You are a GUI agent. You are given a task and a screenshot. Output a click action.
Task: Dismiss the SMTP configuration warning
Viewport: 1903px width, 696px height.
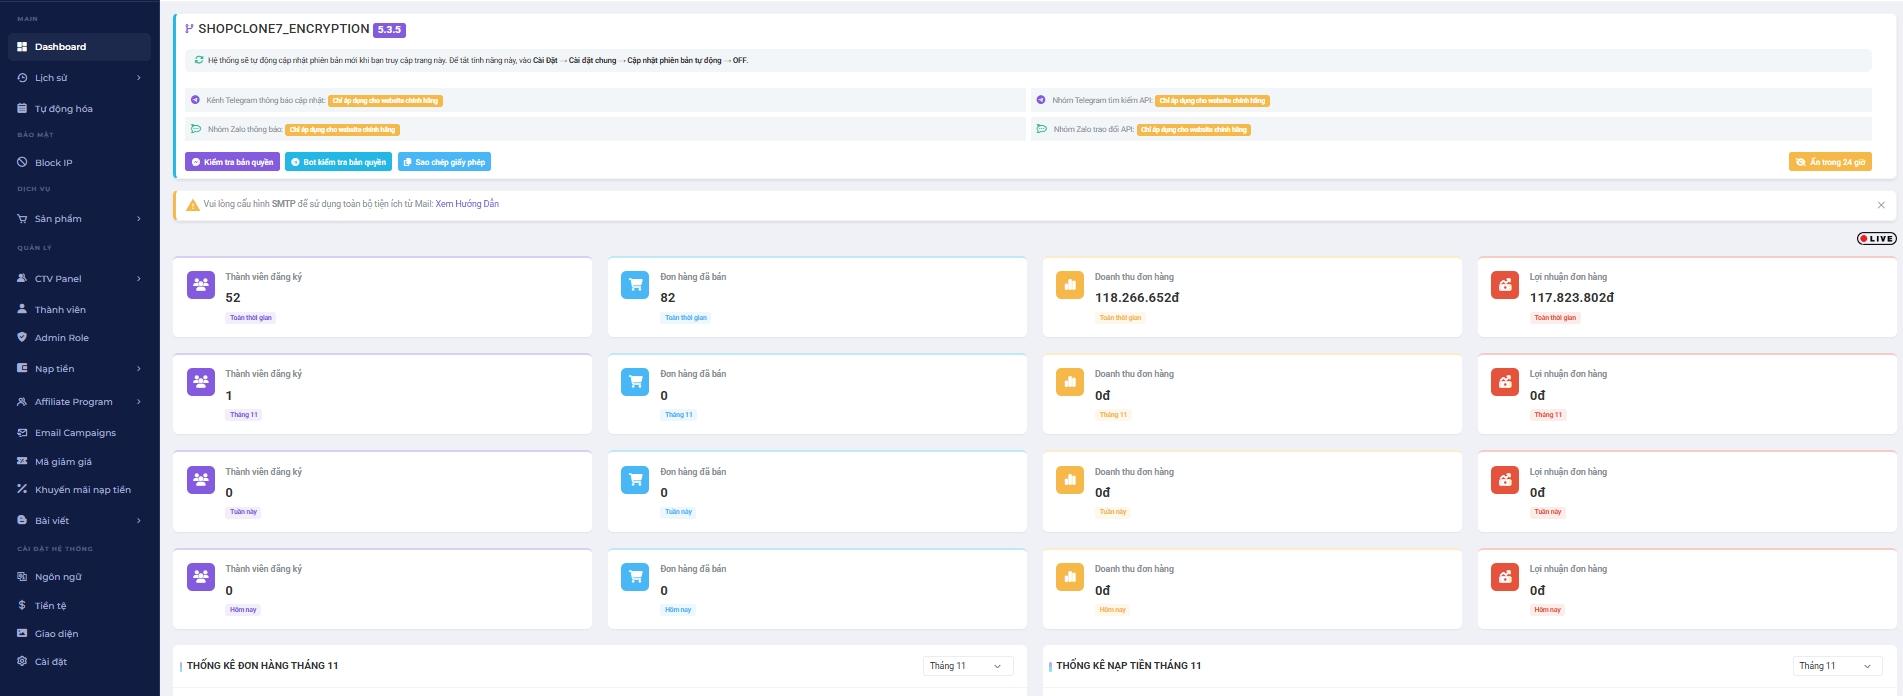coord(1881,205)
